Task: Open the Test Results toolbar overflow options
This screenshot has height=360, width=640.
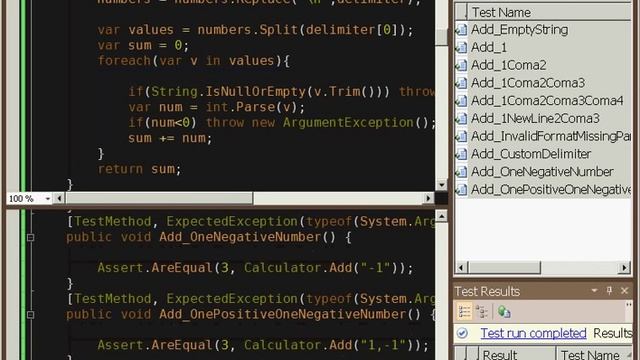Action: 629,305
